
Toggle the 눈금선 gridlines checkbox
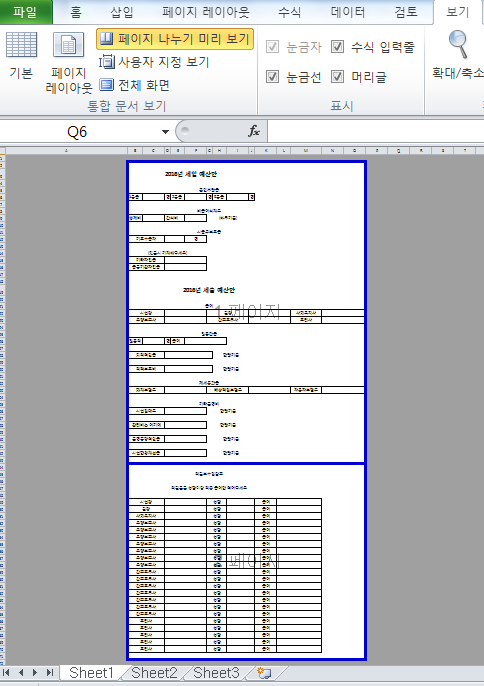(x=272, y=77)
